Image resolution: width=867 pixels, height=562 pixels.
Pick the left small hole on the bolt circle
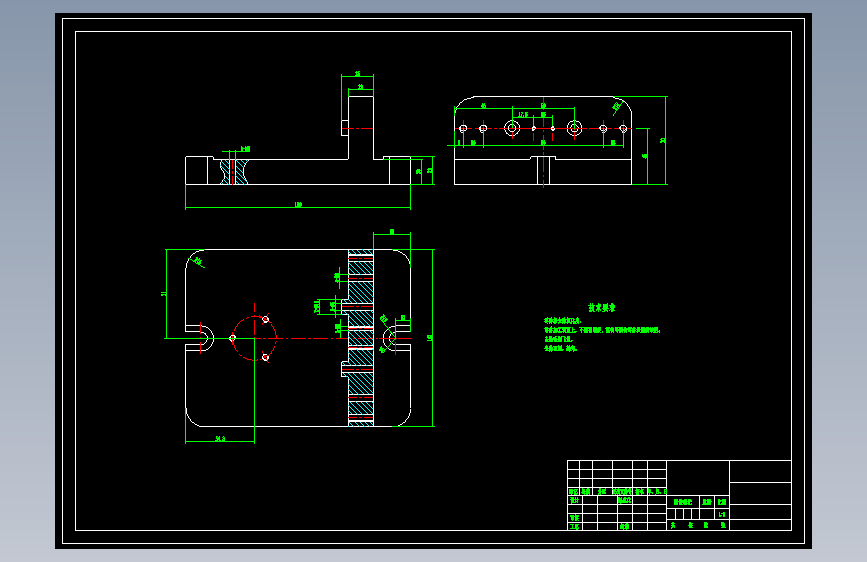point(232,338)
